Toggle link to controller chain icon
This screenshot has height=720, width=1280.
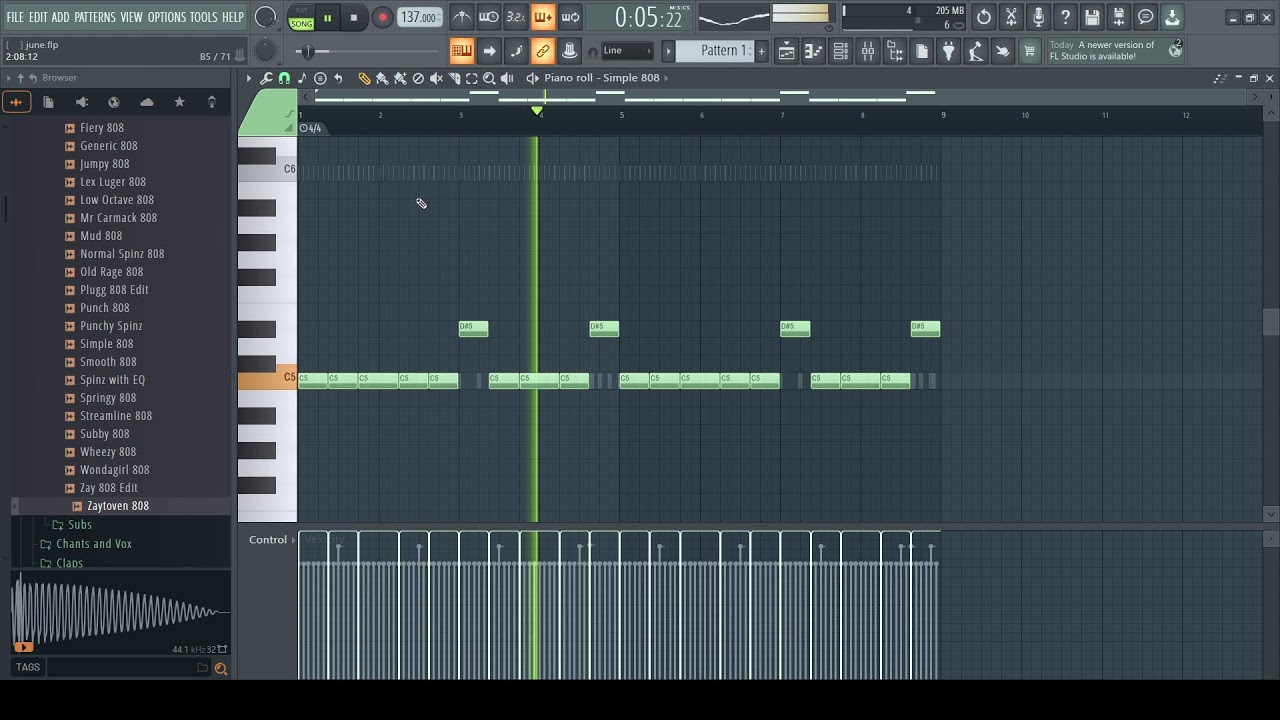point(543,51)
